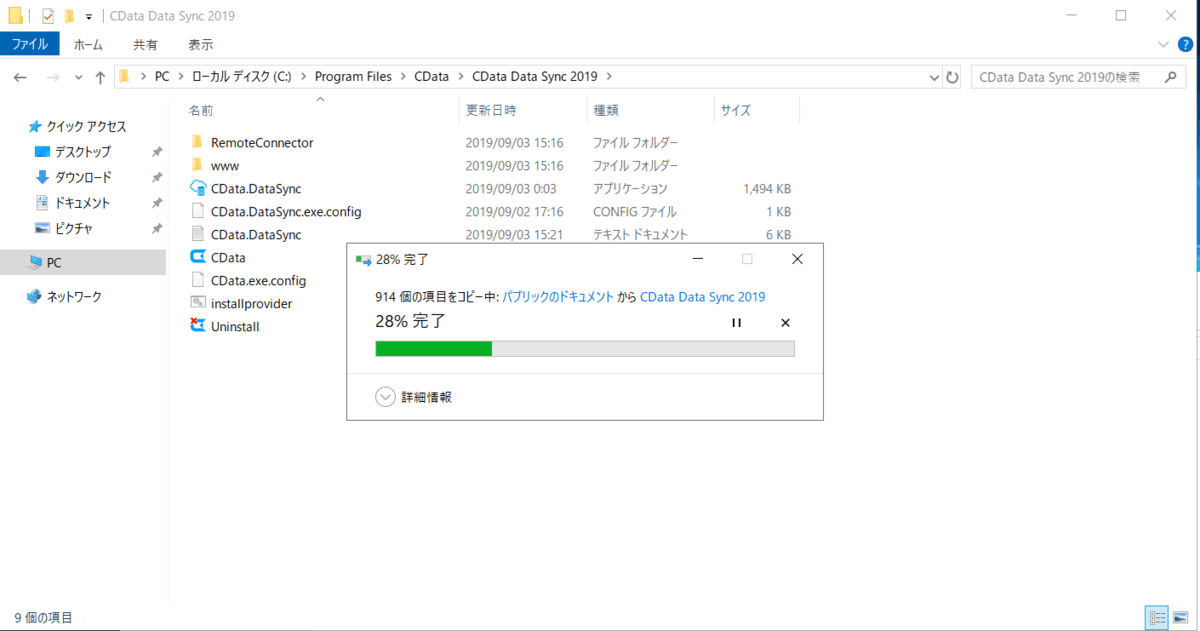
Task: Expand the address bar history dropdown
Action: (x=934, y=77)
